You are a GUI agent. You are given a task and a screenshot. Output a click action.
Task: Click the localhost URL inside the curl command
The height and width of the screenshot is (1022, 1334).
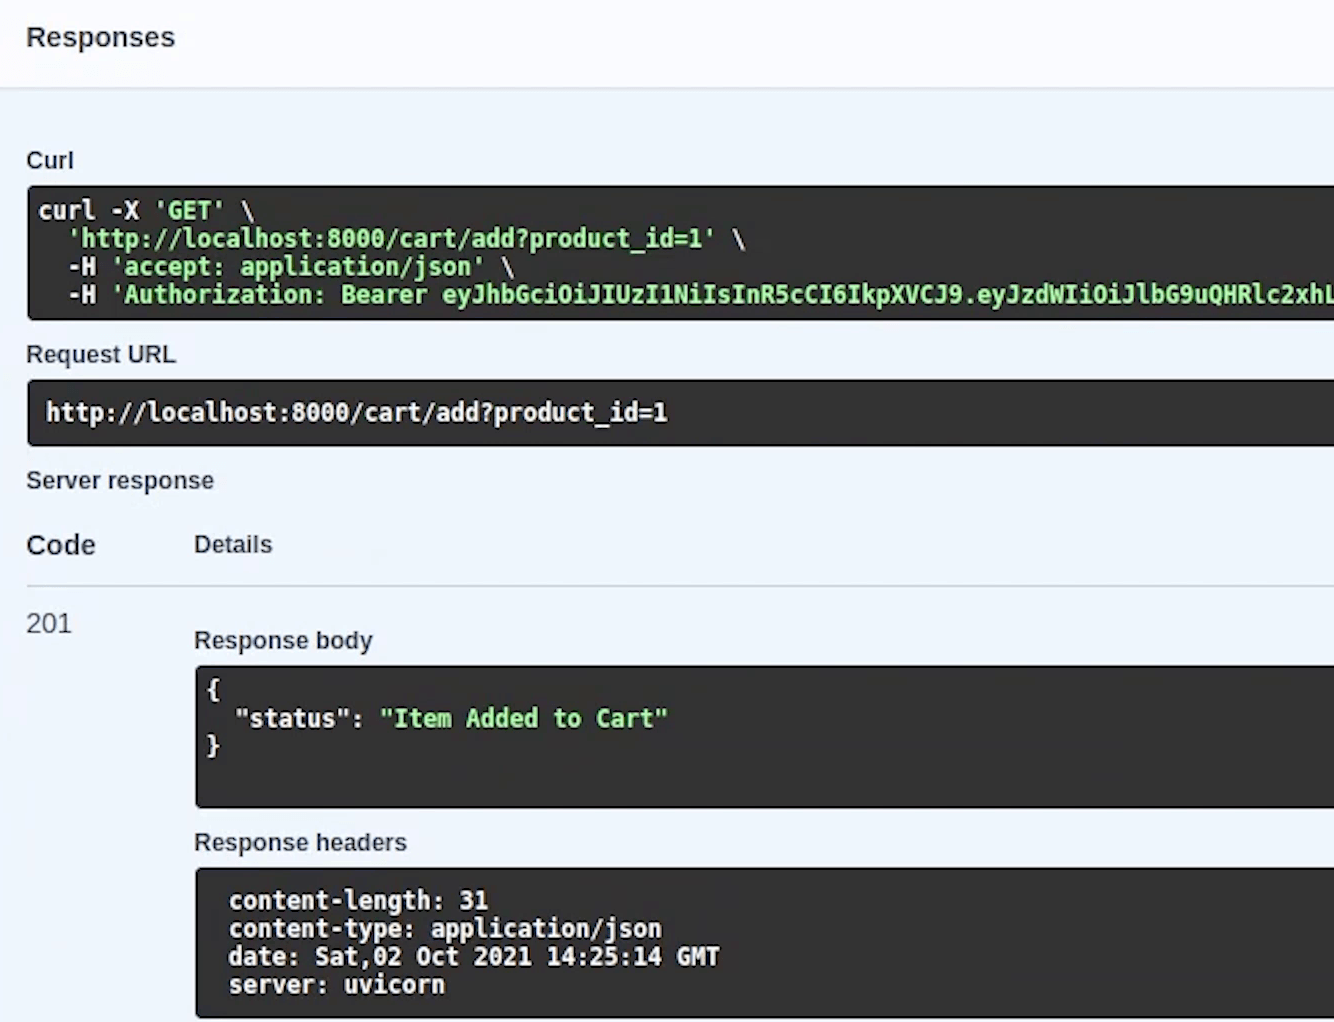pos(391,239)
